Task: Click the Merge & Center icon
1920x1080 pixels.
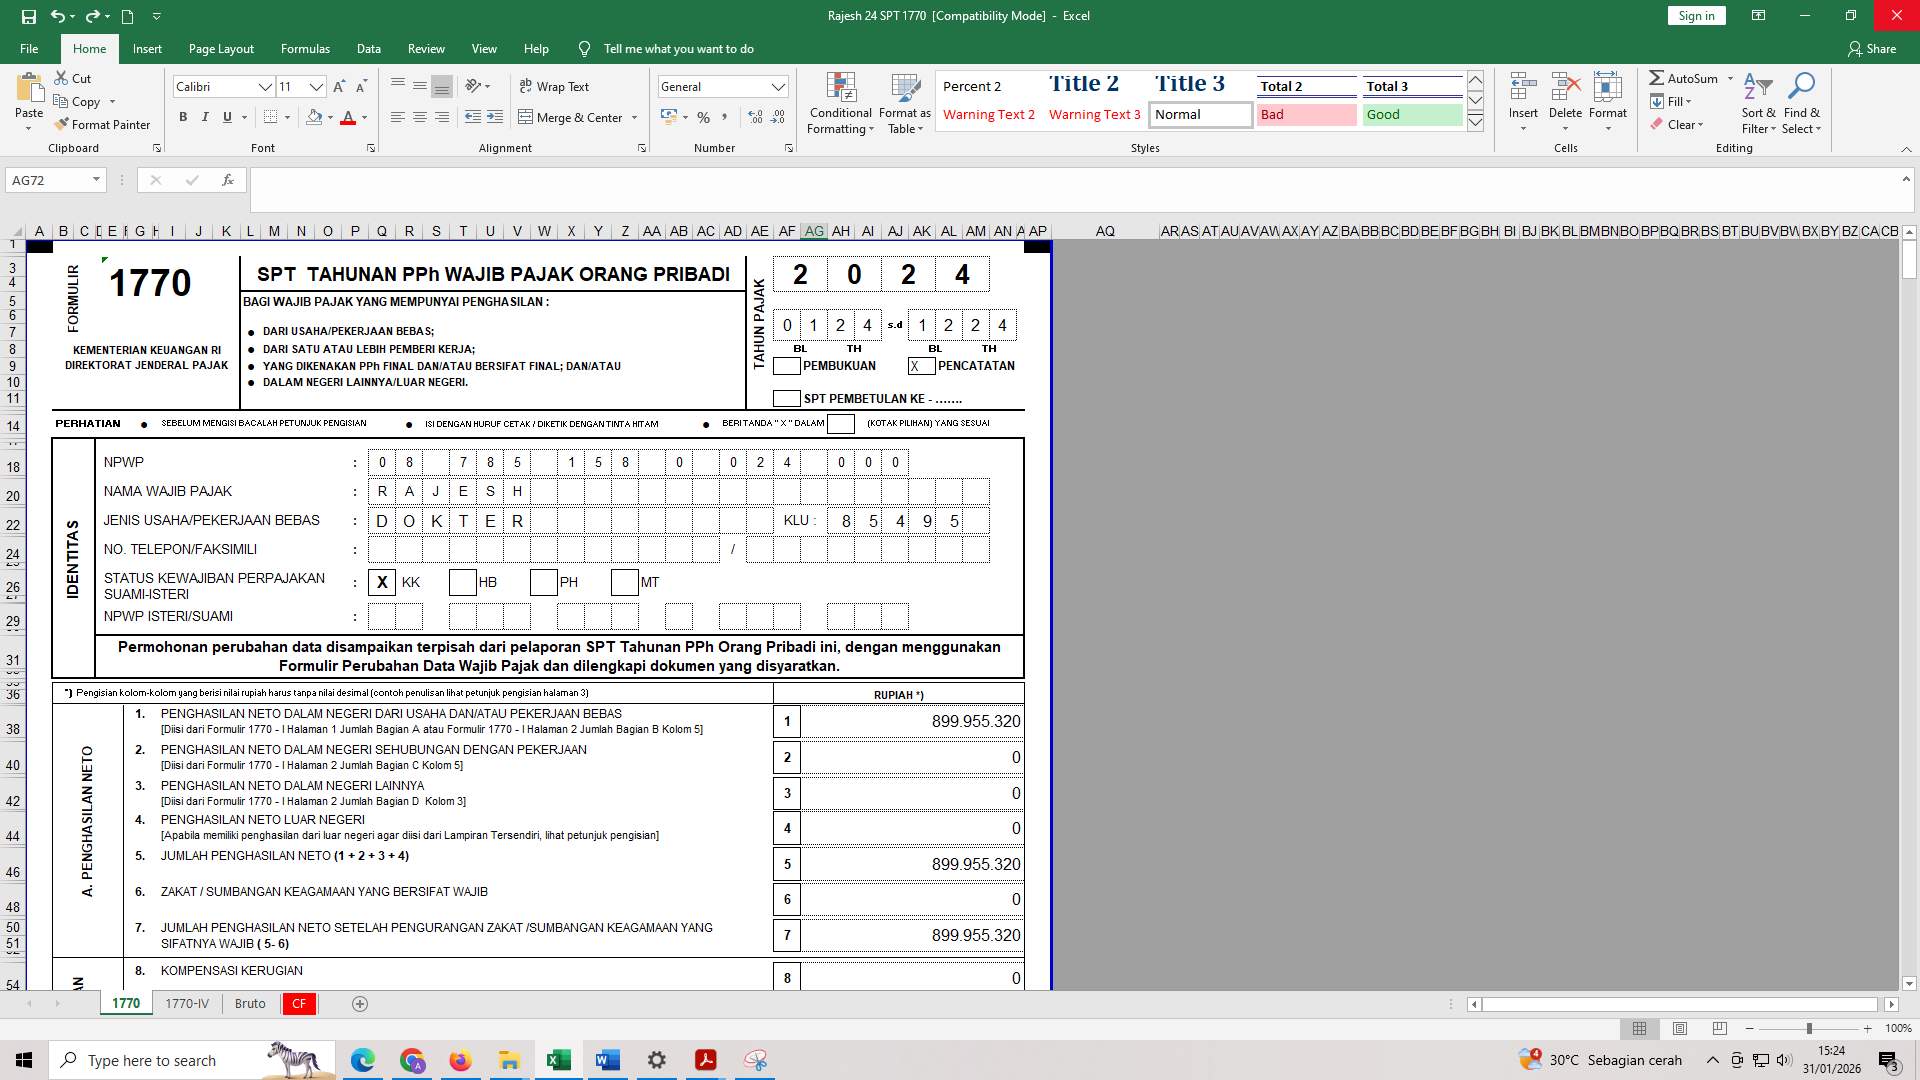Action: [x=525, y=117]
